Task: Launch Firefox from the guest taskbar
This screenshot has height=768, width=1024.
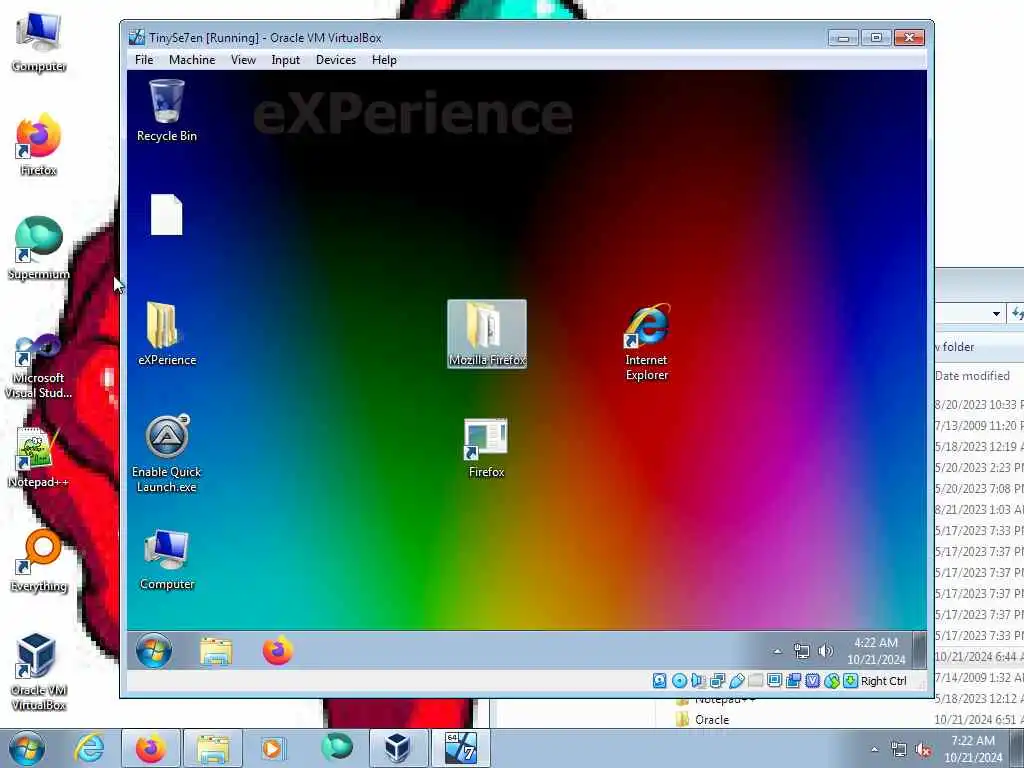Action: click(278, 650)
